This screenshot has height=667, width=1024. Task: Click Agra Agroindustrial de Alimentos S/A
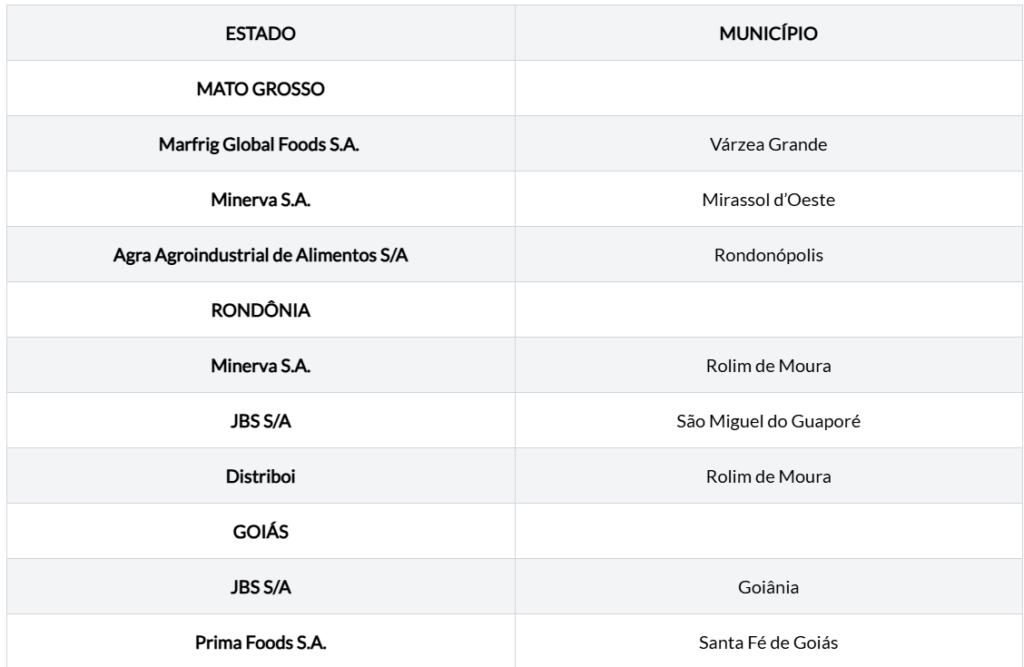click(261, 255)
